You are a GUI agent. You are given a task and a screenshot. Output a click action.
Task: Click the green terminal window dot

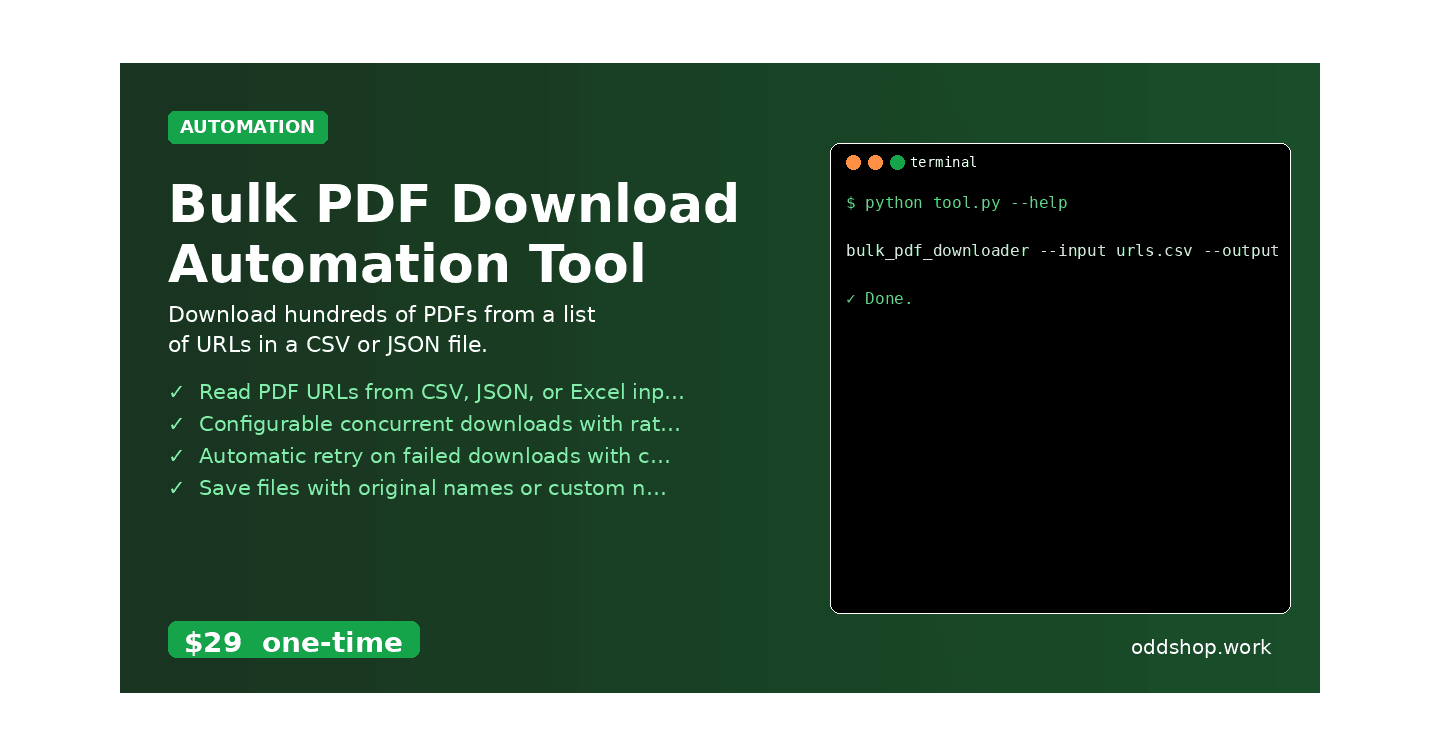click(x=898, y=162)
